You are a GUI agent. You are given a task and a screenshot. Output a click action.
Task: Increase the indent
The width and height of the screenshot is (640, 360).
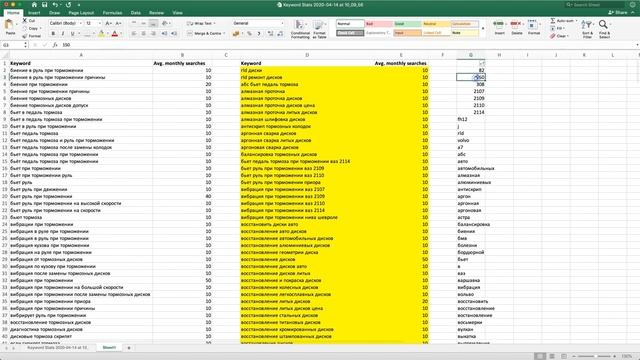pos(174,34)
